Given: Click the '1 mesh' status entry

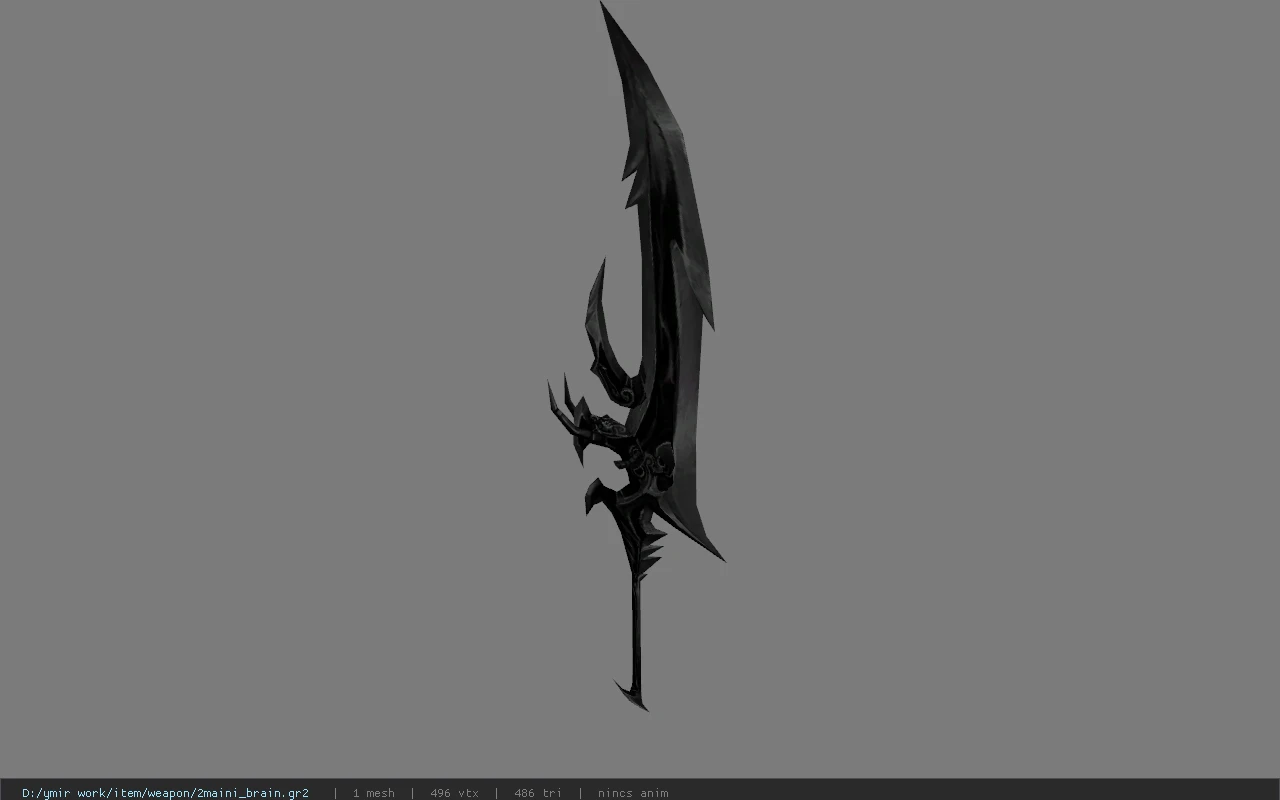Looking at the screenshot, I should 373,793.
